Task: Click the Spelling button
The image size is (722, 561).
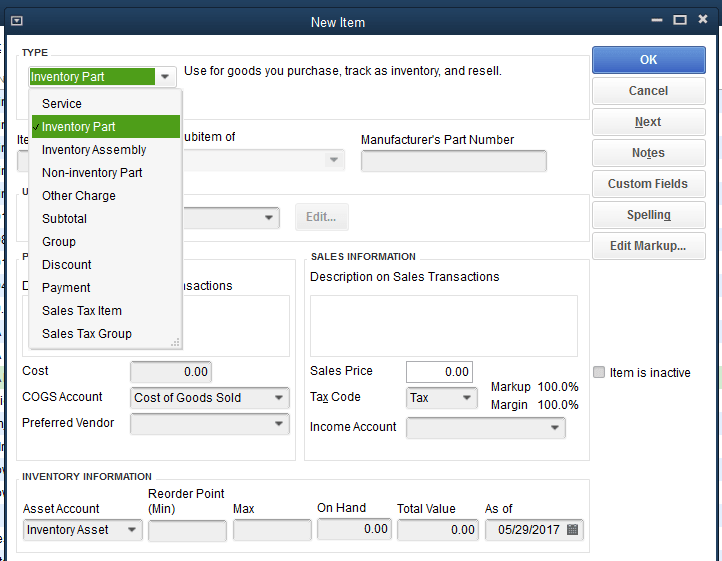Action: [x=648, y=215]
